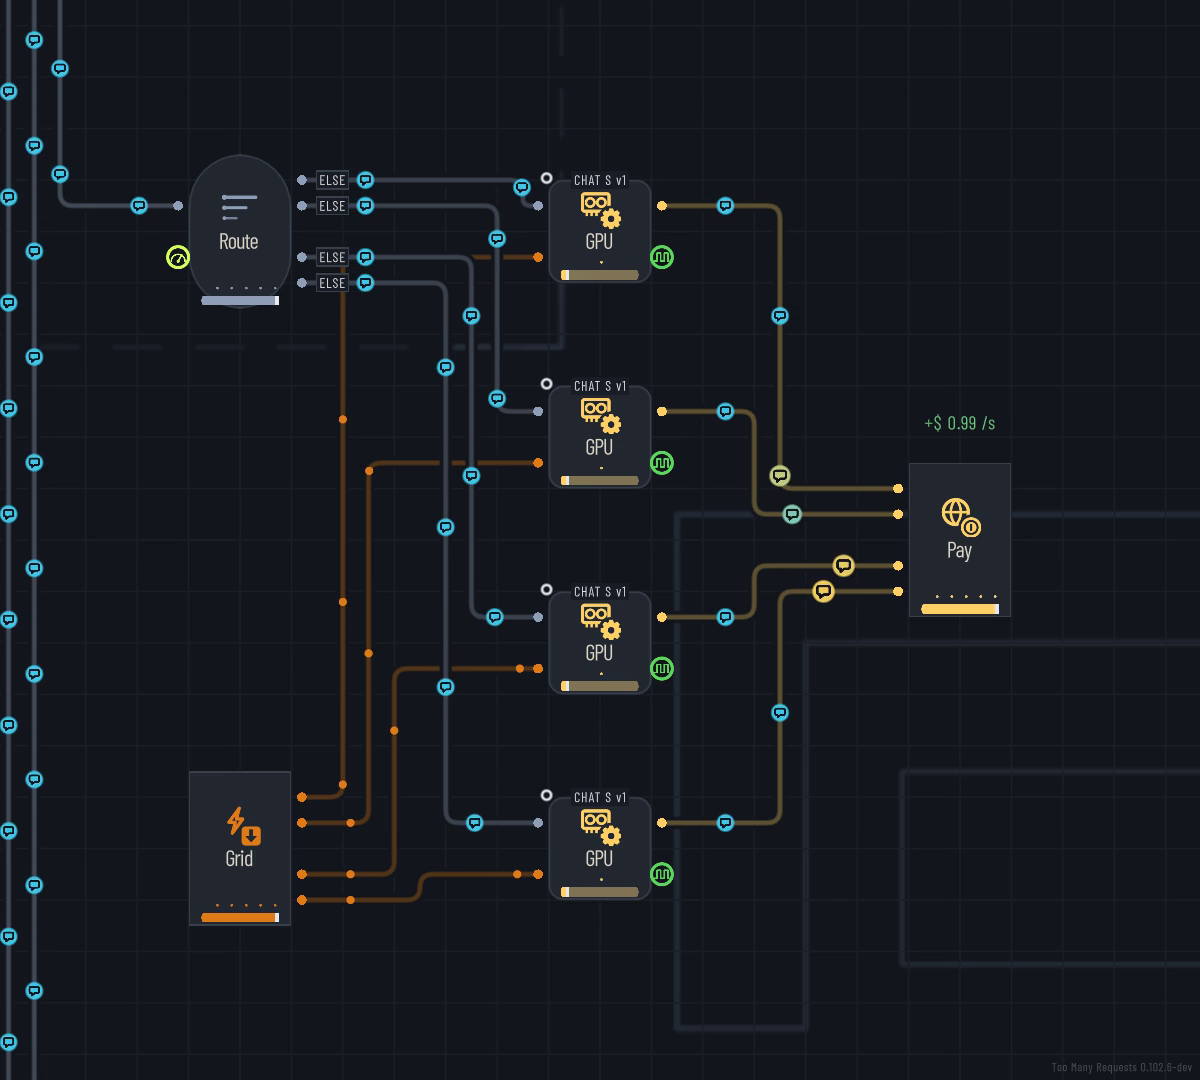Click the olive message packet near Pay
The height and width of the screenshot is (1080, 1200).
780,476
